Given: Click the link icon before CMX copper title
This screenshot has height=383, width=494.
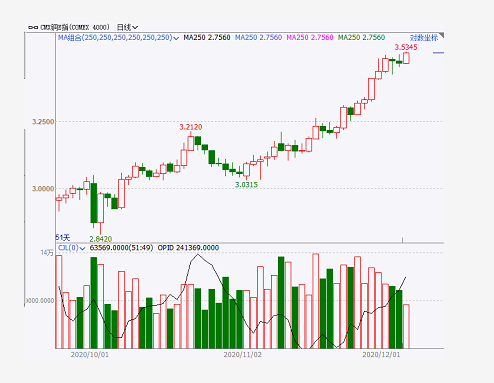Looking at the screenshot, I should tap(33, 27).
